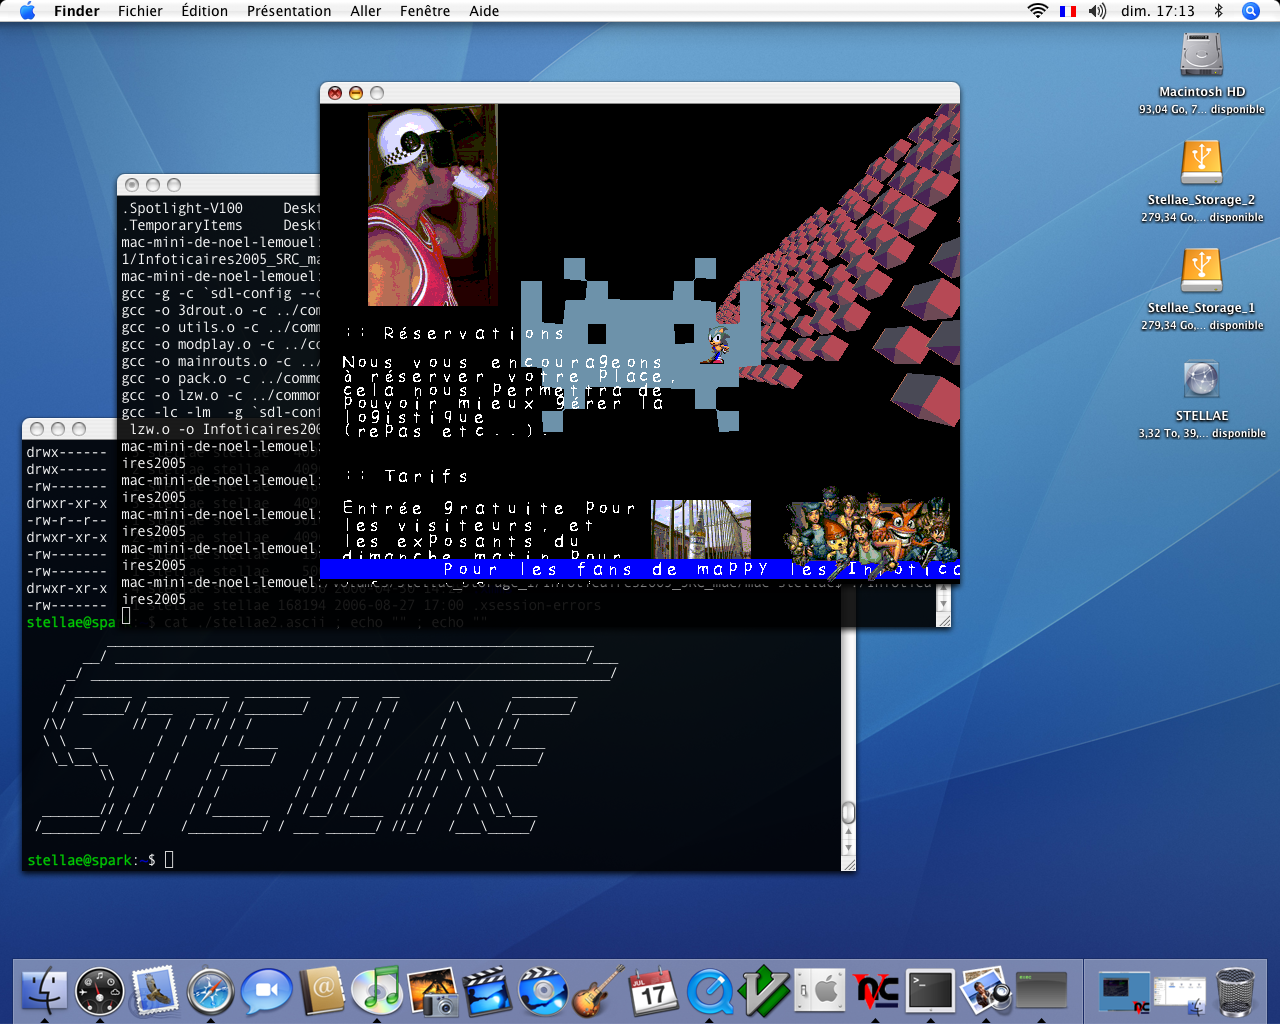Viewport: 1280px width, 1024px height.
Task: Click the .Spotlight-V100 entry in terminal
Action: pos(183,208)
